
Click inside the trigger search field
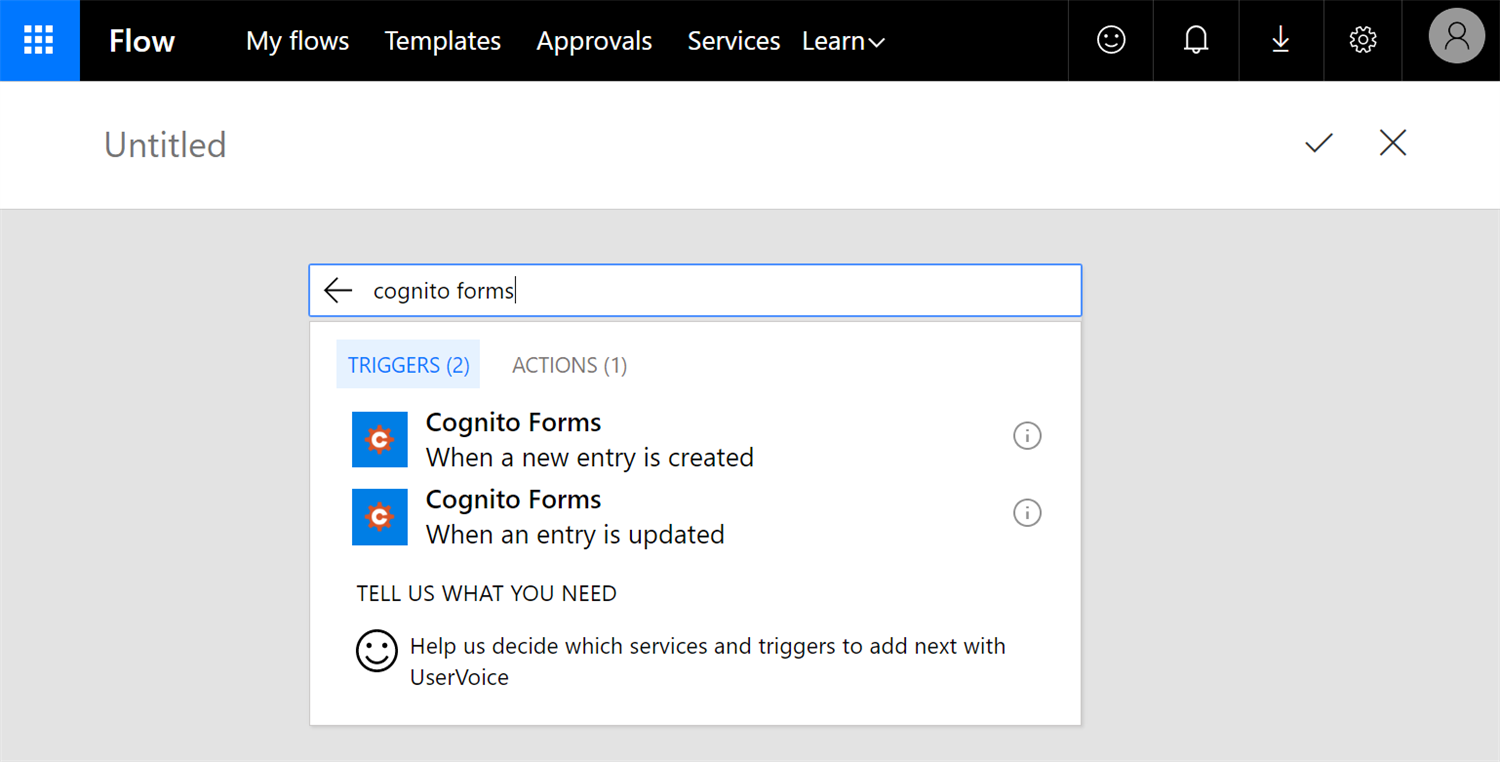[700, 290]
